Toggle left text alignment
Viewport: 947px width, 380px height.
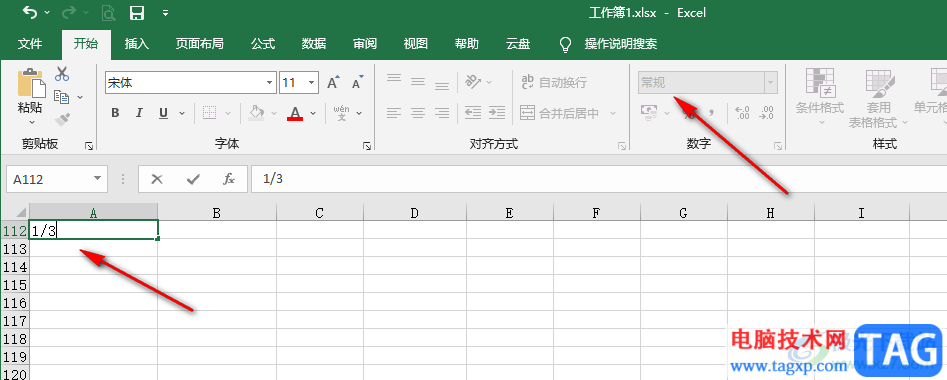point(394,112)
